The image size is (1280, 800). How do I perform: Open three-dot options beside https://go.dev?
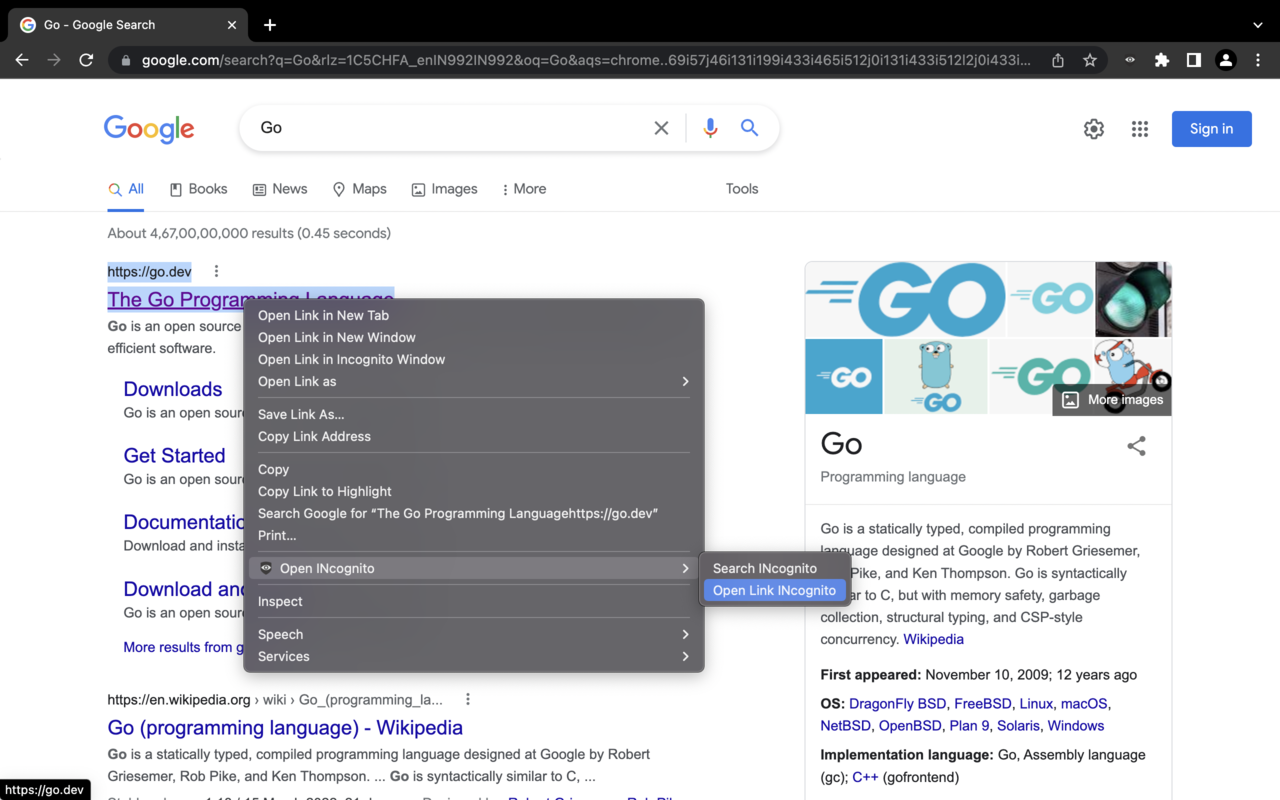[x=216, y=271]
